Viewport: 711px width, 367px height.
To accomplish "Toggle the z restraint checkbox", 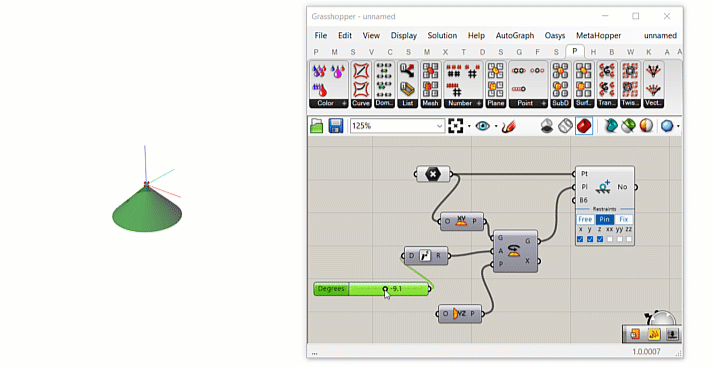I will pyautogui.click(x=600, y=239).
